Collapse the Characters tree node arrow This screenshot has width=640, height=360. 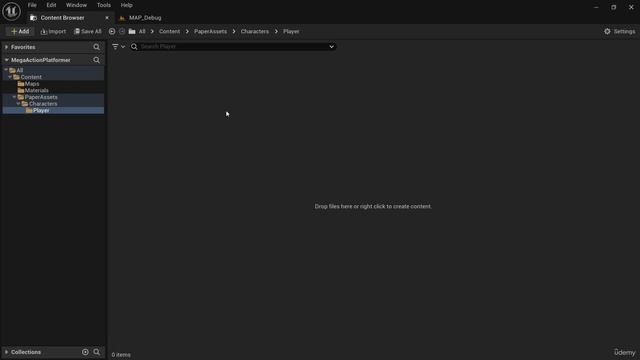coord(18,104)
